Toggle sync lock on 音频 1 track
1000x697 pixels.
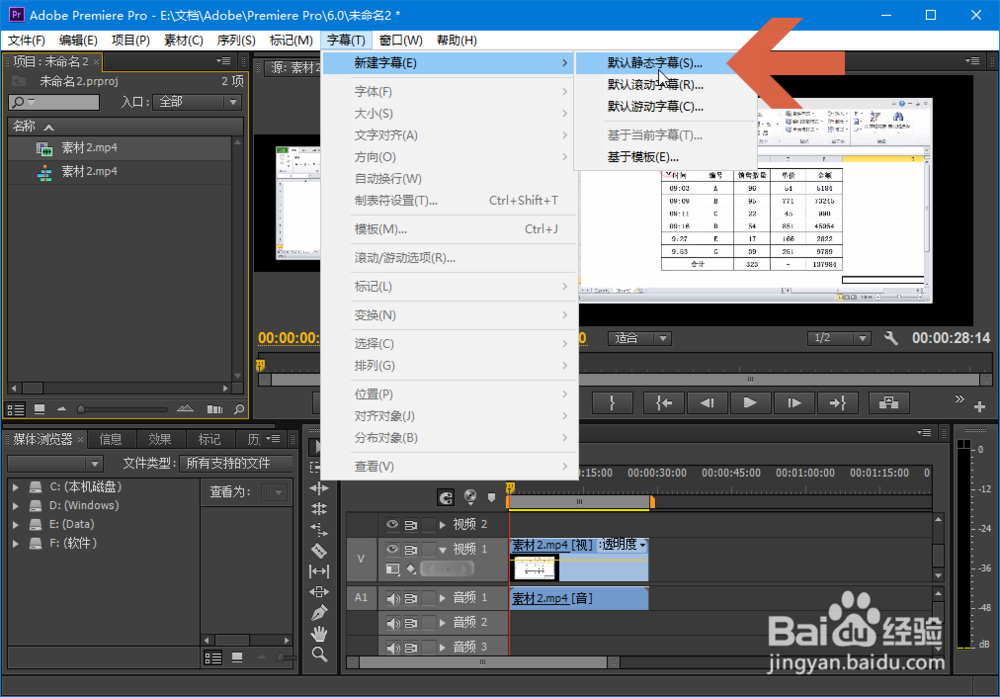click(411, 598)
